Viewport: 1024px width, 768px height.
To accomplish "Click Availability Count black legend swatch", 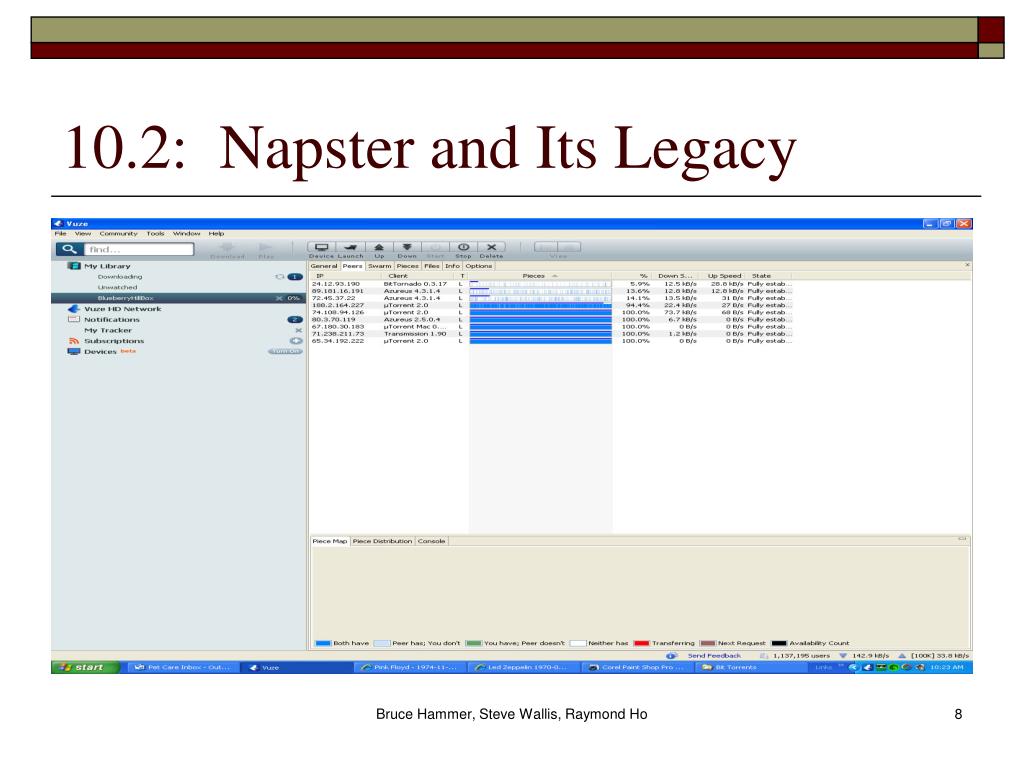I will click(x=779, y=643).
